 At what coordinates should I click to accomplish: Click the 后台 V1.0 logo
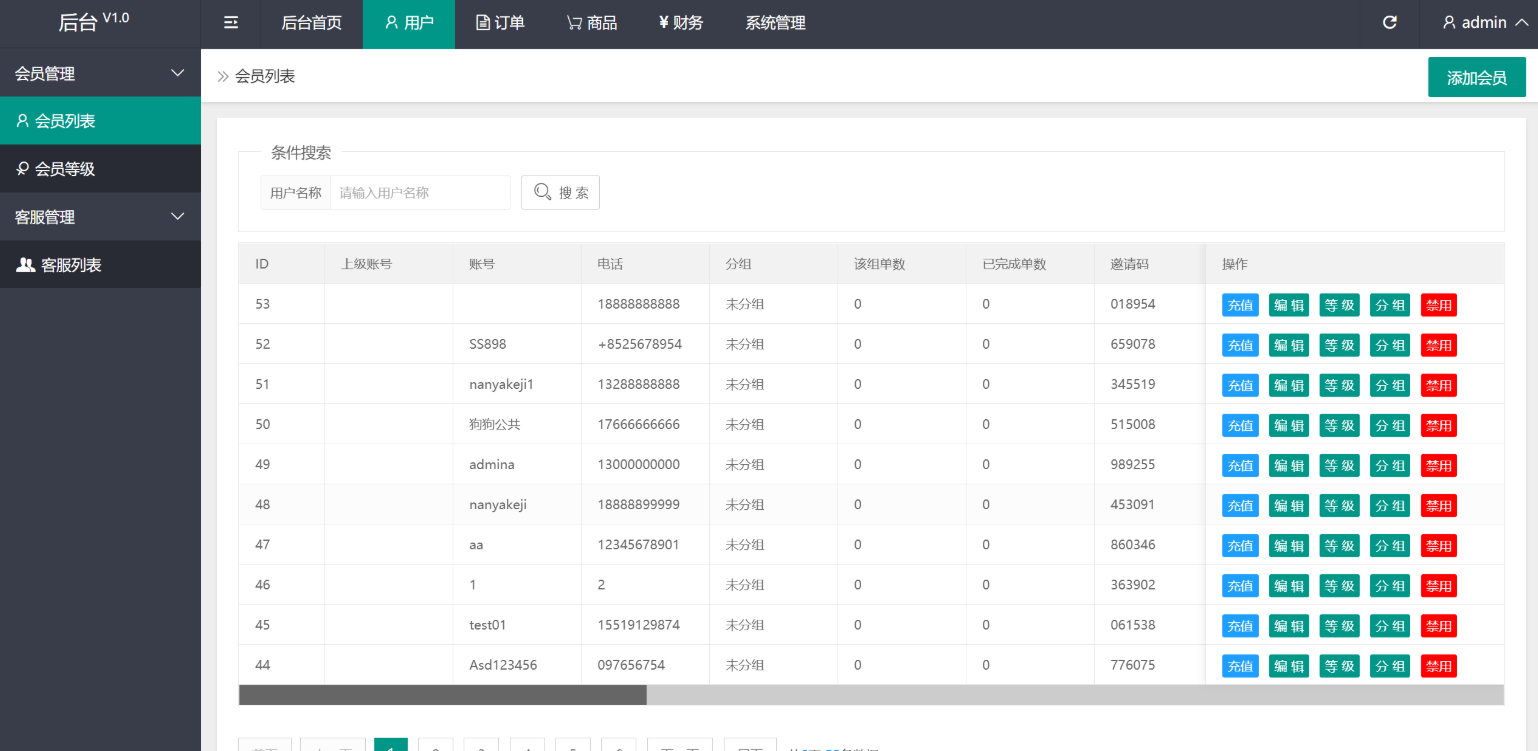pos(94,22)
